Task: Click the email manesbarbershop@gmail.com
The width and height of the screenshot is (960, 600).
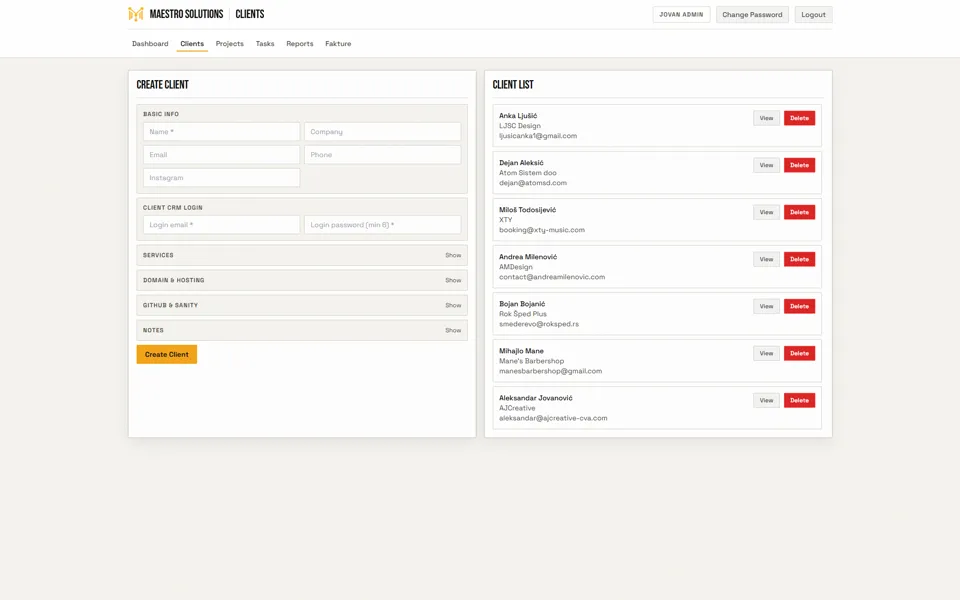Action: [x=550, y=371]
